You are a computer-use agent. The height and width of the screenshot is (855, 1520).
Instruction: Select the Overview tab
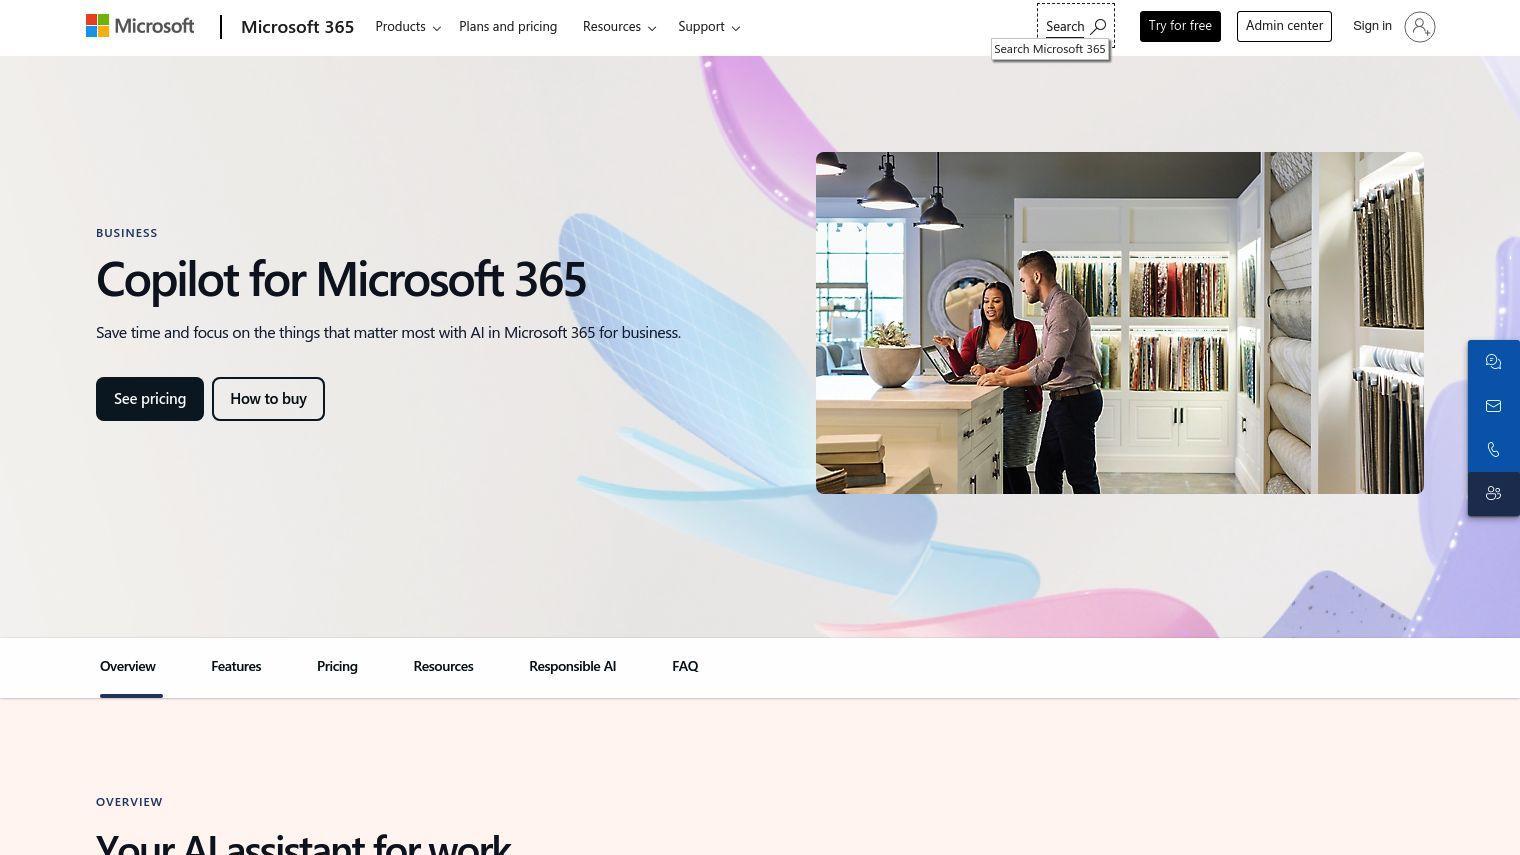[x=128, y=667]
